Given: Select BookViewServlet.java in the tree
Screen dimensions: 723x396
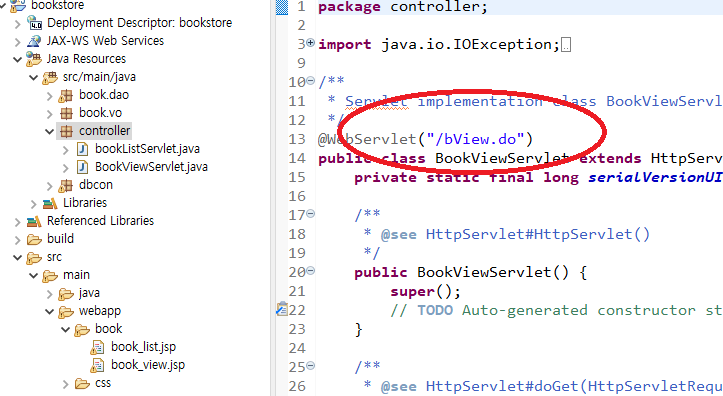Looking at the screenshot, I should 151,167.
